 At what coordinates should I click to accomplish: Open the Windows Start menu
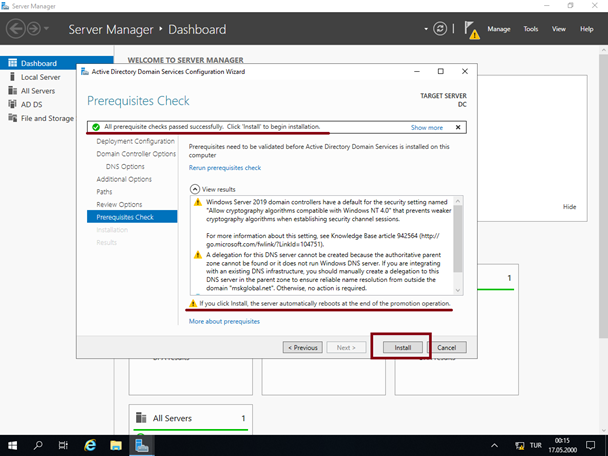(x=12, y=445)
